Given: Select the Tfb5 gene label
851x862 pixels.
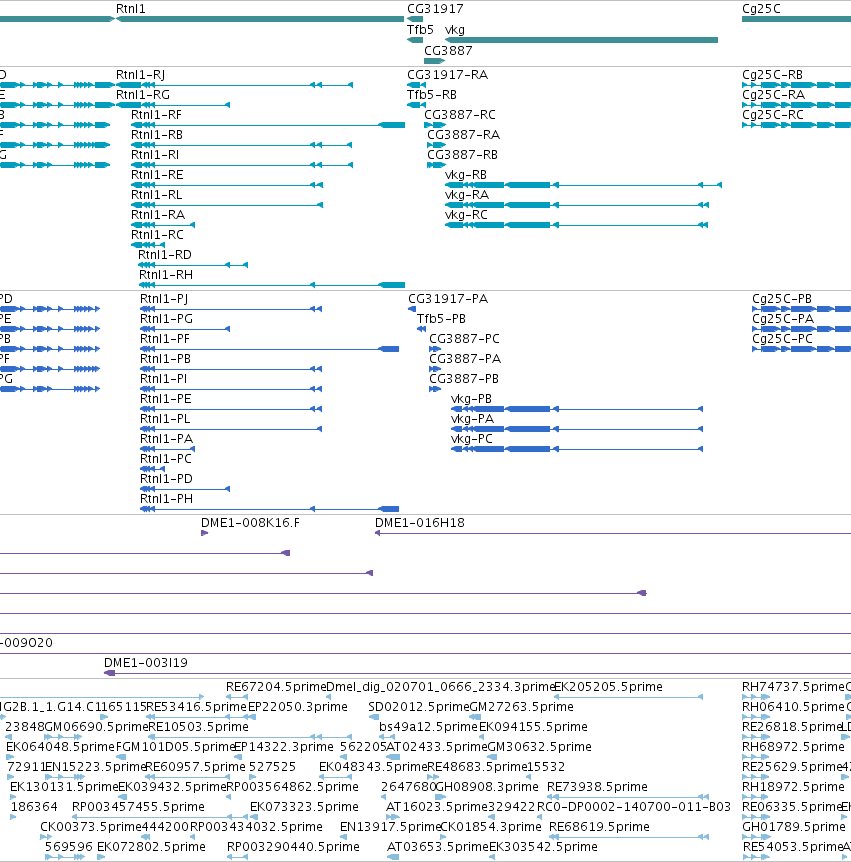Looking at the screenshot, I should point(420,30).
